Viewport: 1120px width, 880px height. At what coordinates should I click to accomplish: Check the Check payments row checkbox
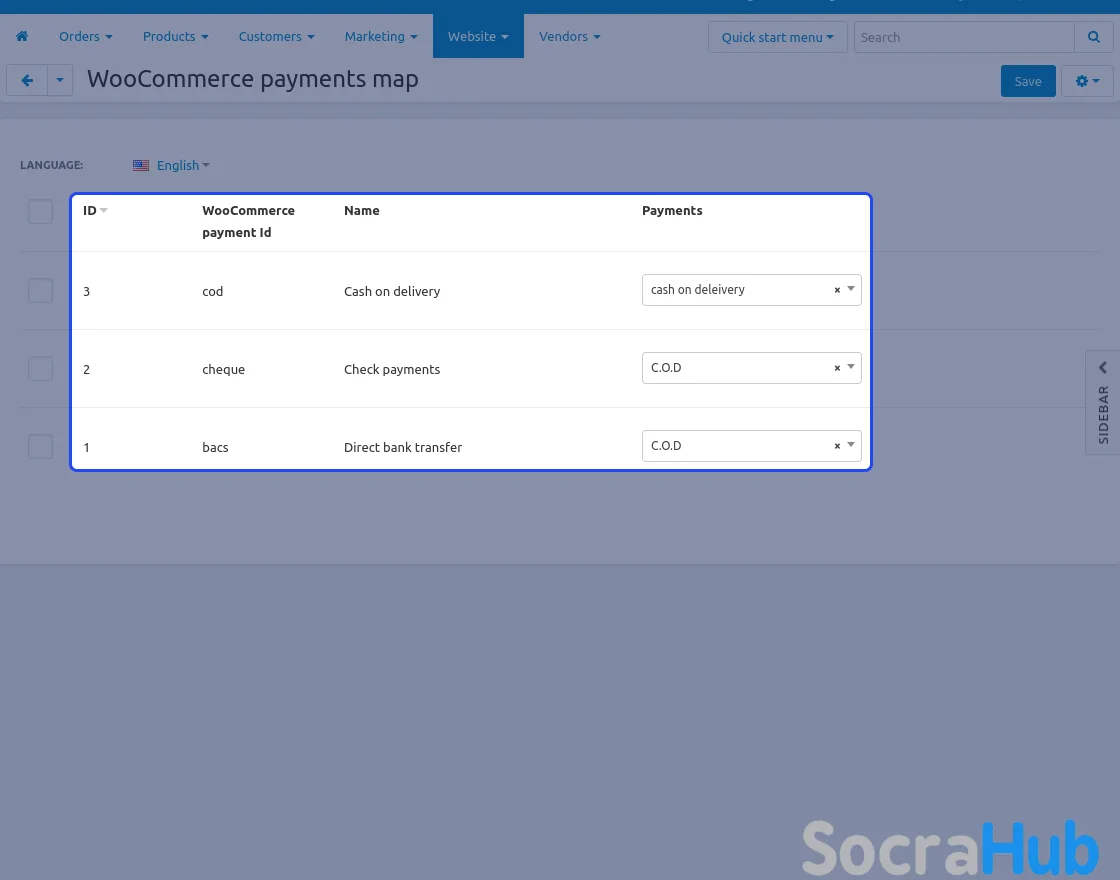point(40,369)
